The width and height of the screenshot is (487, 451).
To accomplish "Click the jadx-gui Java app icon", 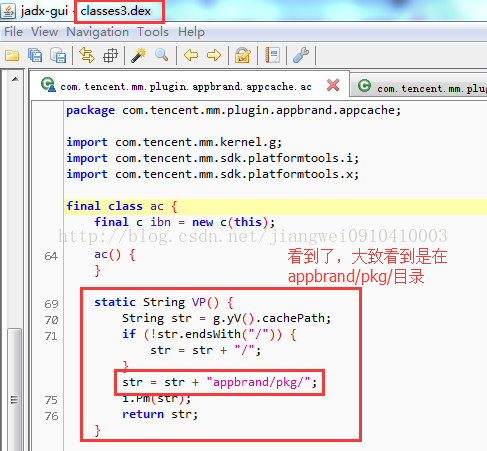I will point(8,11).
